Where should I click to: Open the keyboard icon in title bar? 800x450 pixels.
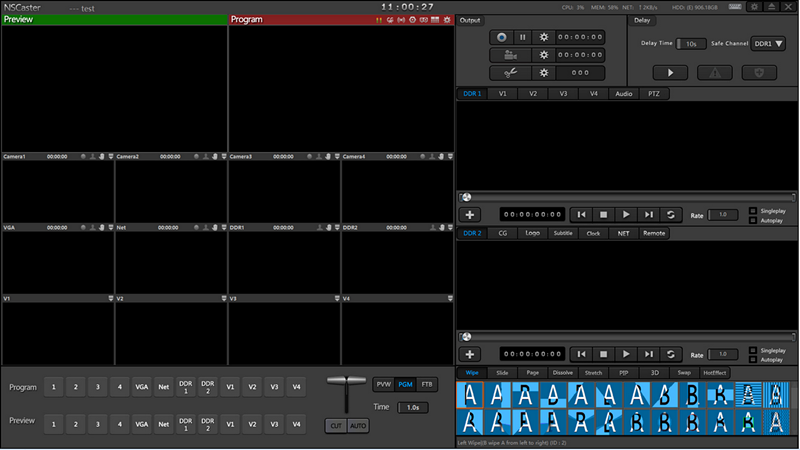pos(736,7)
